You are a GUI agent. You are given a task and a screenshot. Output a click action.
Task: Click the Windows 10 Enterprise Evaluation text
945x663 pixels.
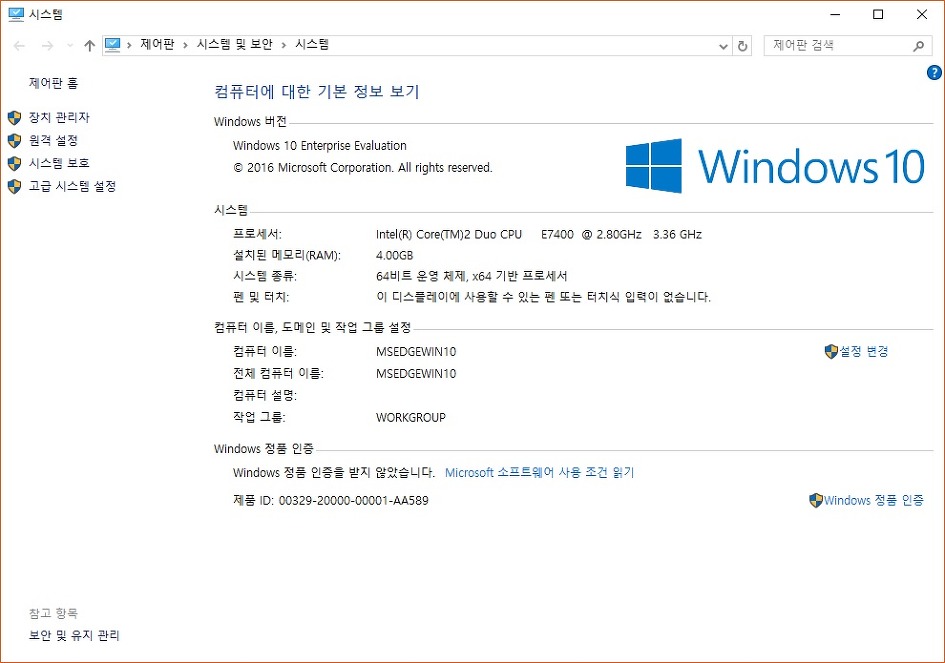319,146
